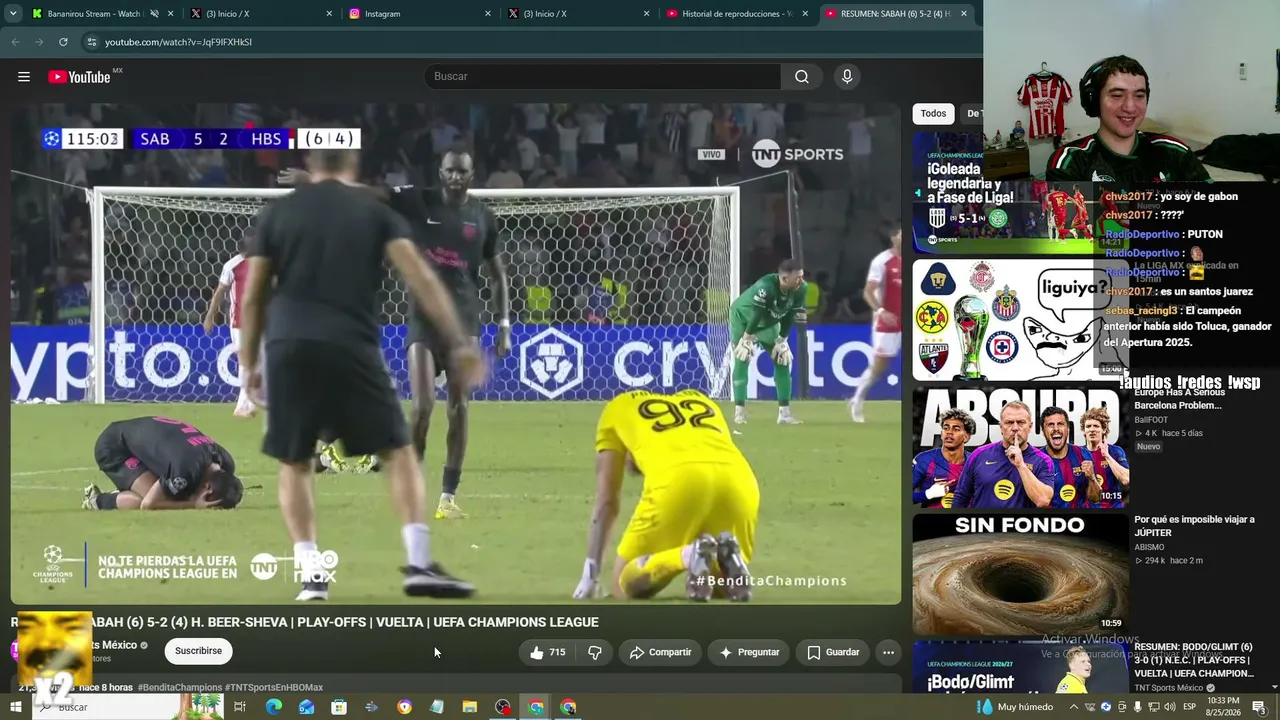This screenshot has width=1280, height=720.
Task: Open the Windows notification center
Action: tap(1259, 707)
